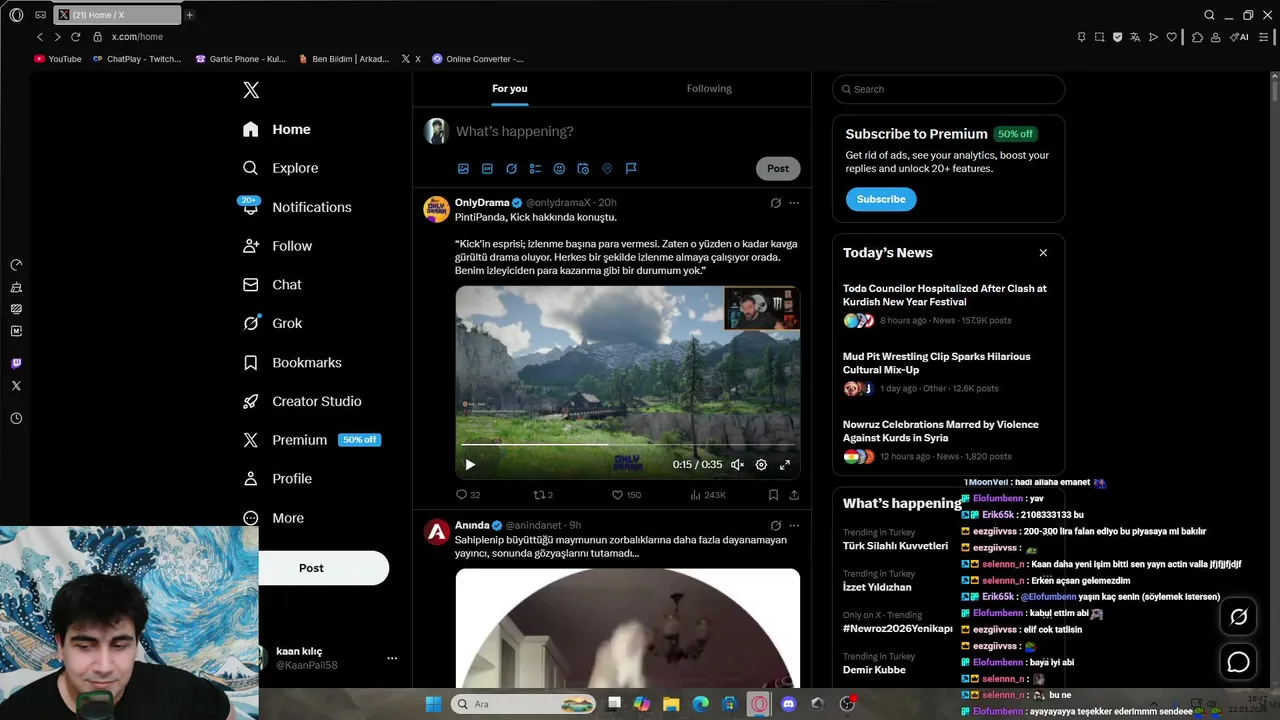Image resolution: width=1280 pixels, height=720 pixels.
Task: Tag a location in the new post
Action: pos(607,169)
